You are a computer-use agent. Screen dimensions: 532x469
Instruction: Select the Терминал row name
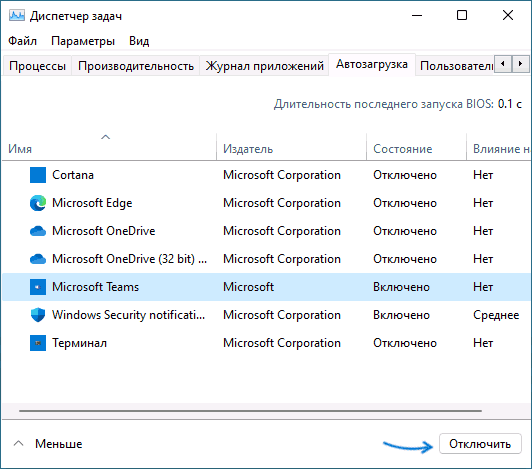[79, 343]
